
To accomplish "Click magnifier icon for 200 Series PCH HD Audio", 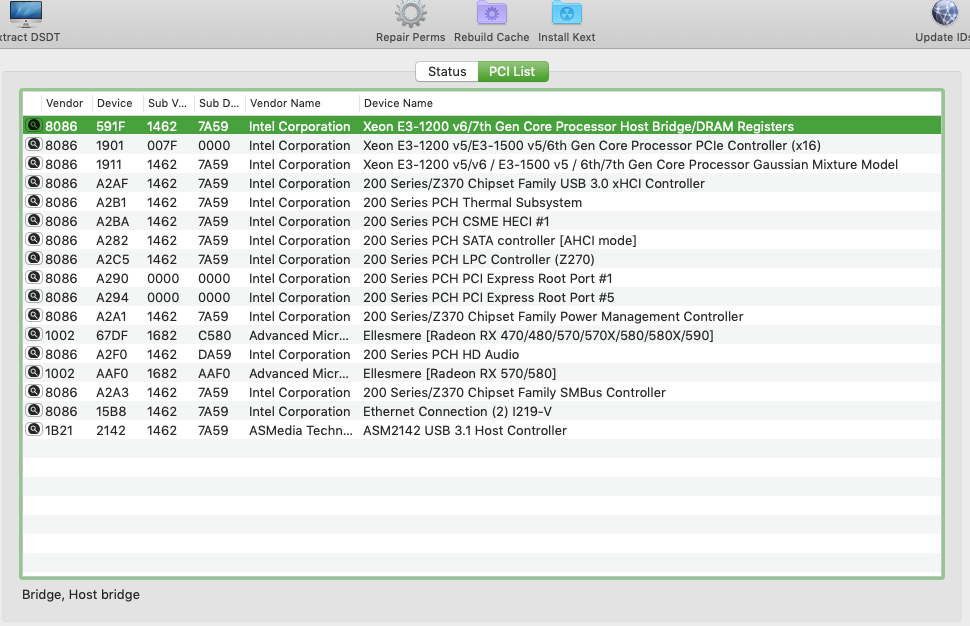I will click(33, 353).
